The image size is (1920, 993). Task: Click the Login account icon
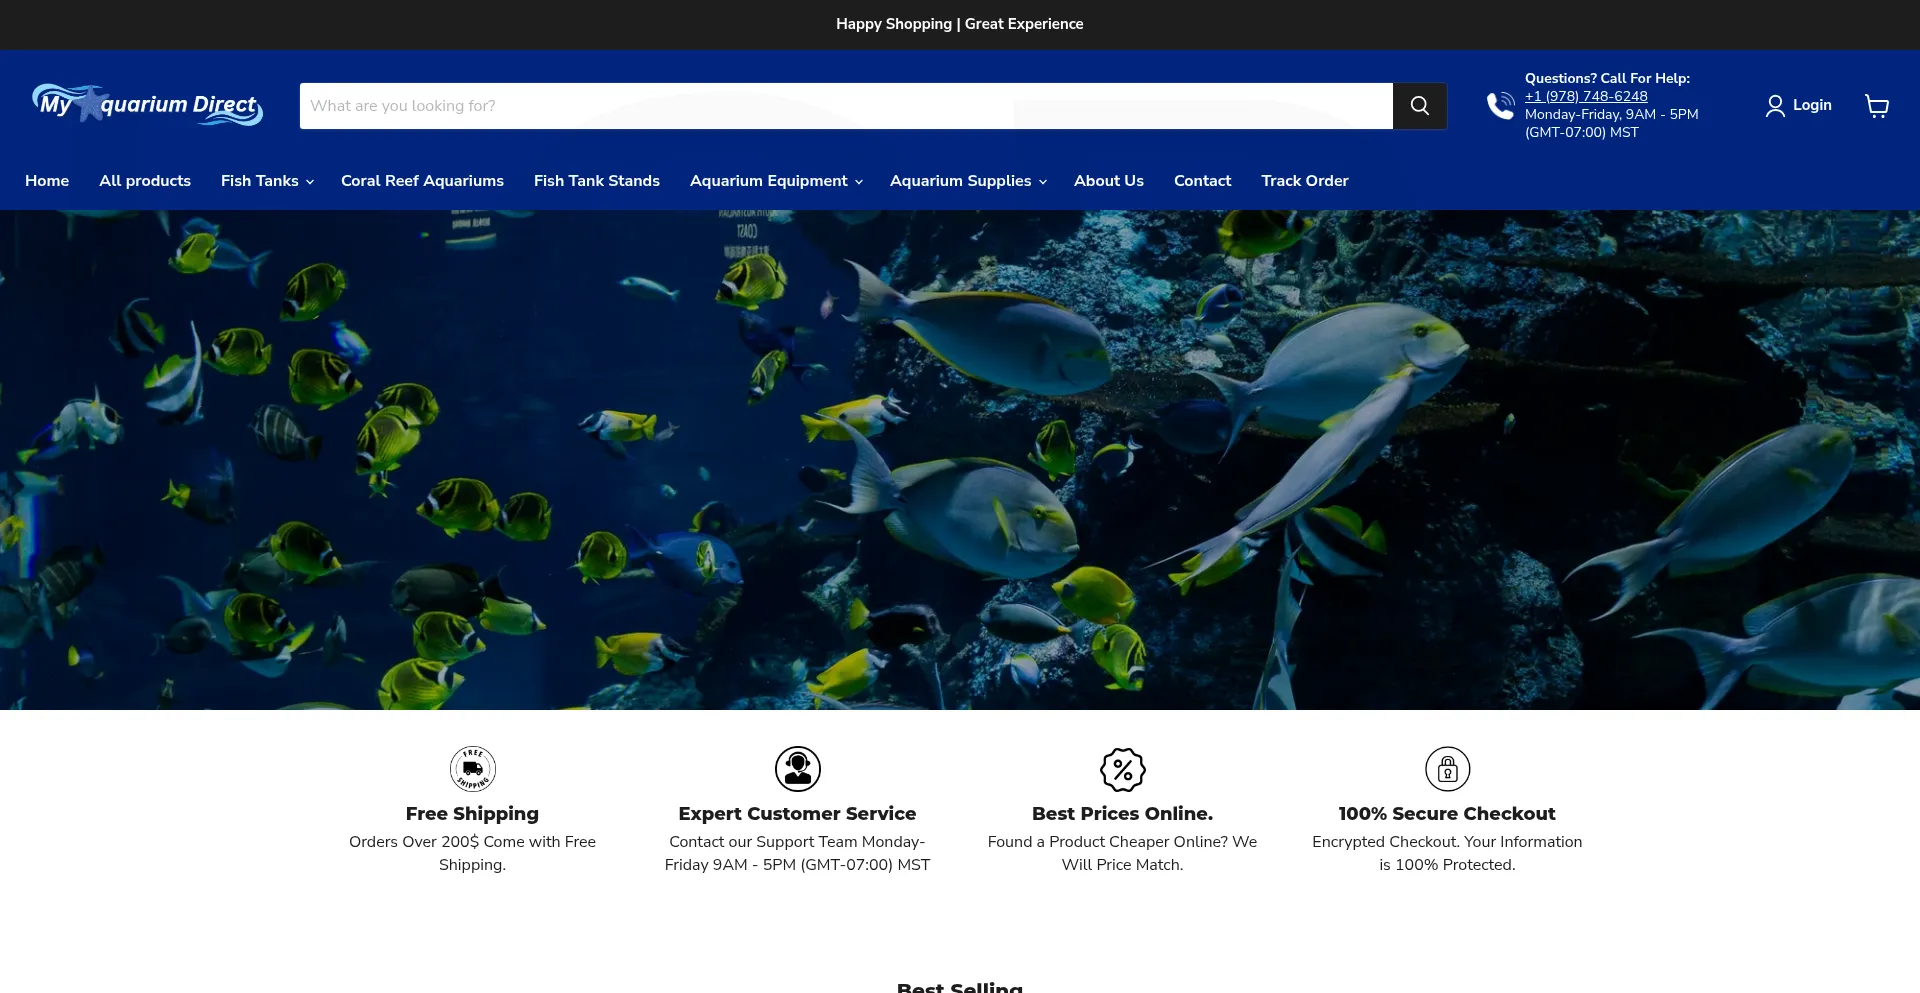[1775, 105]
